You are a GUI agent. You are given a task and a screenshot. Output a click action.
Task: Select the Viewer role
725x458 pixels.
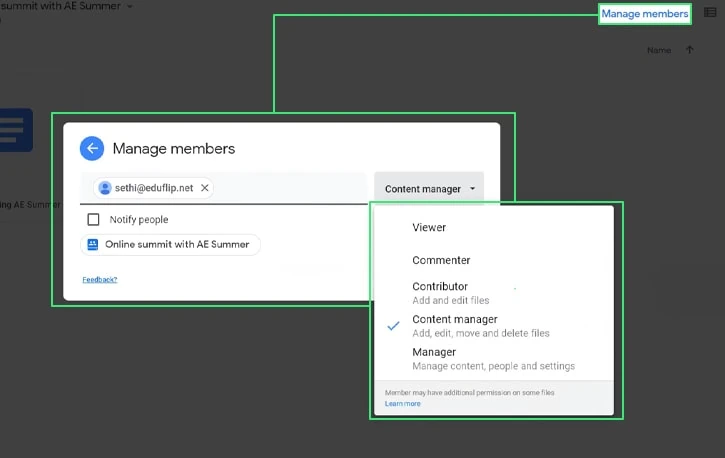pos(494,227)
